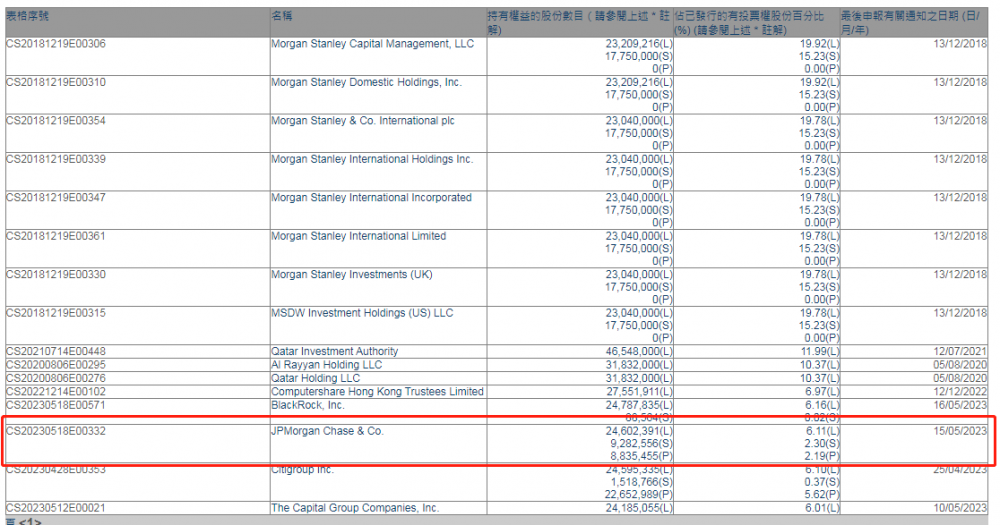Select Morgan Stanley & Co. International plc

point(363,121)
